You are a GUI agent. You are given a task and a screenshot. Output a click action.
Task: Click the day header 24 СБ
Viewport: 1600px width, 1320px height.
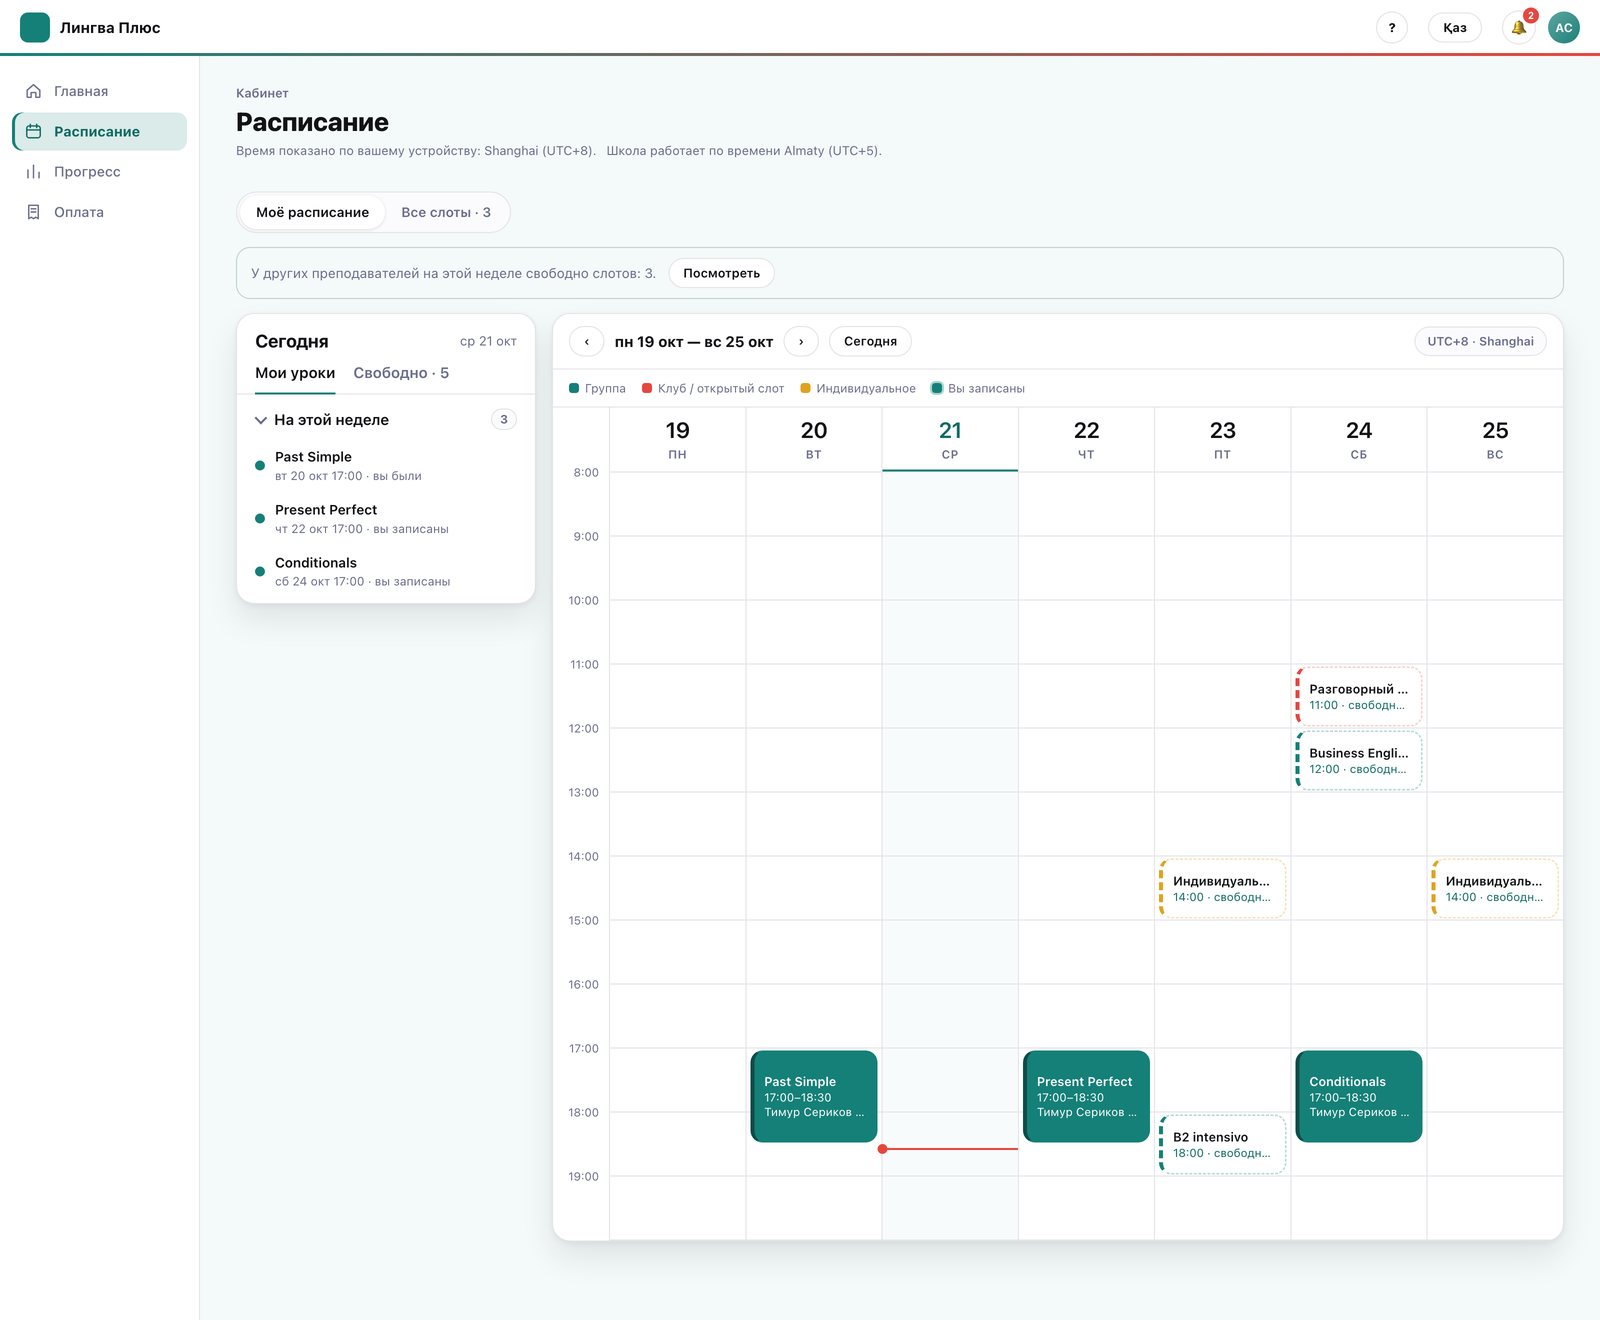coord(1359,439)
